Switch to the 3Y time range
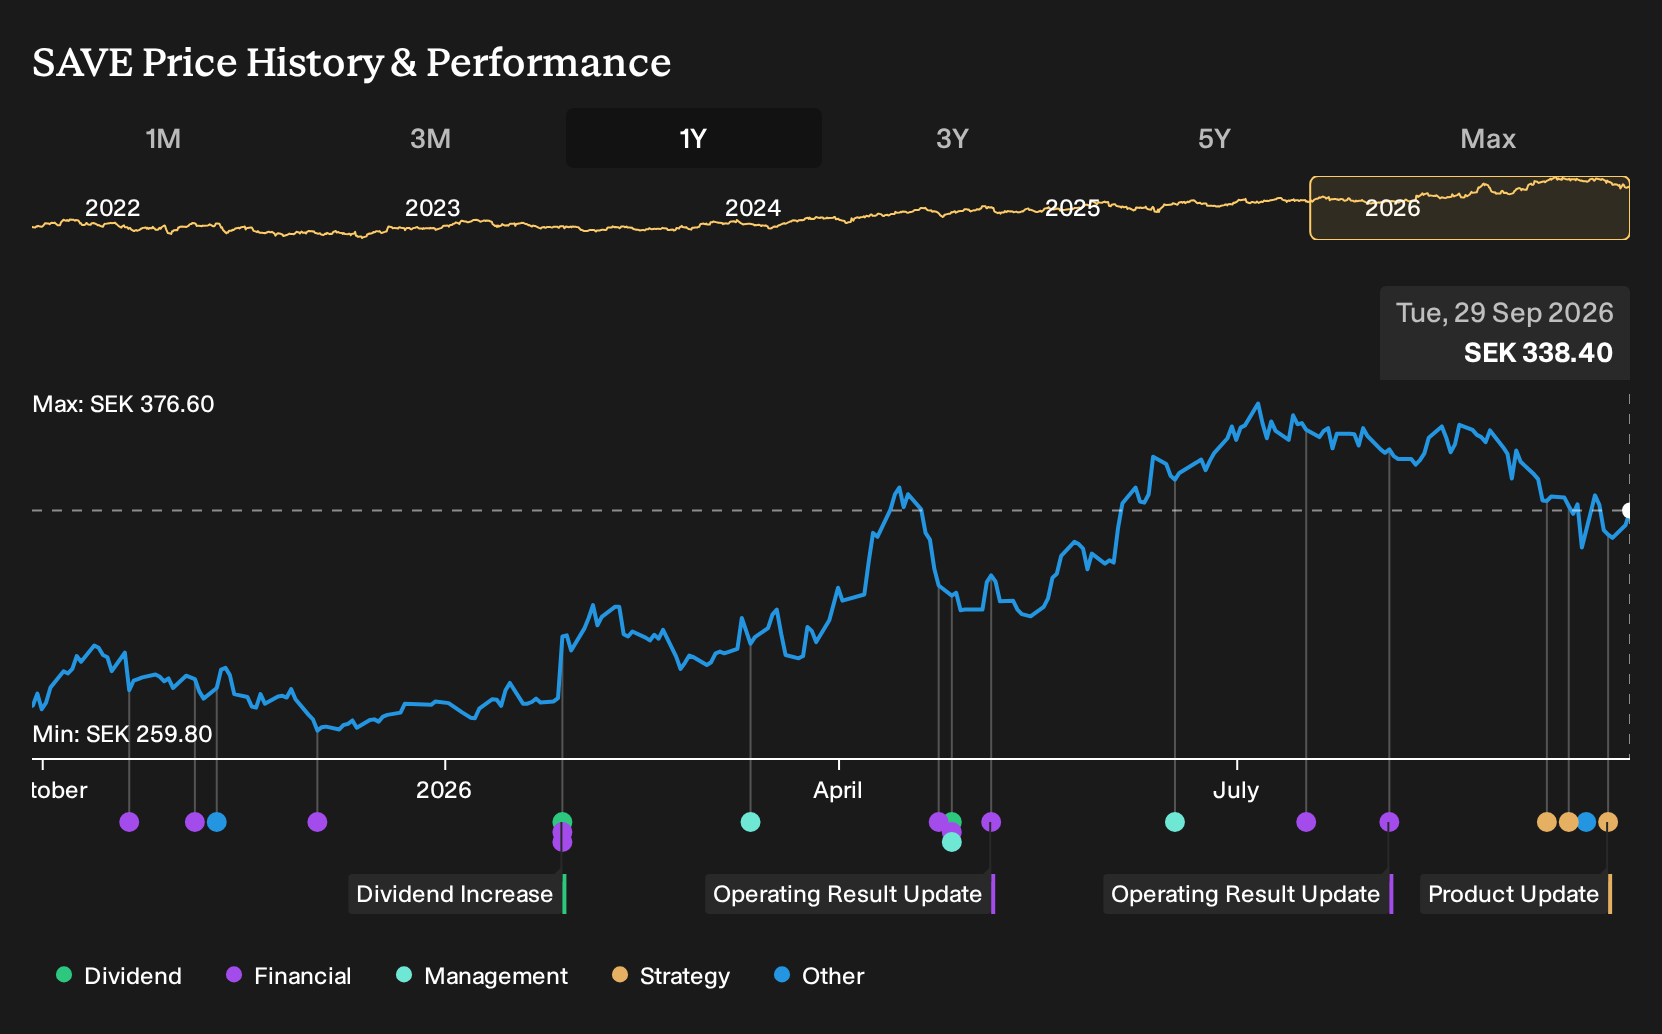Viewport: 1662px width, 1034px height. click(x=952, y=138)
